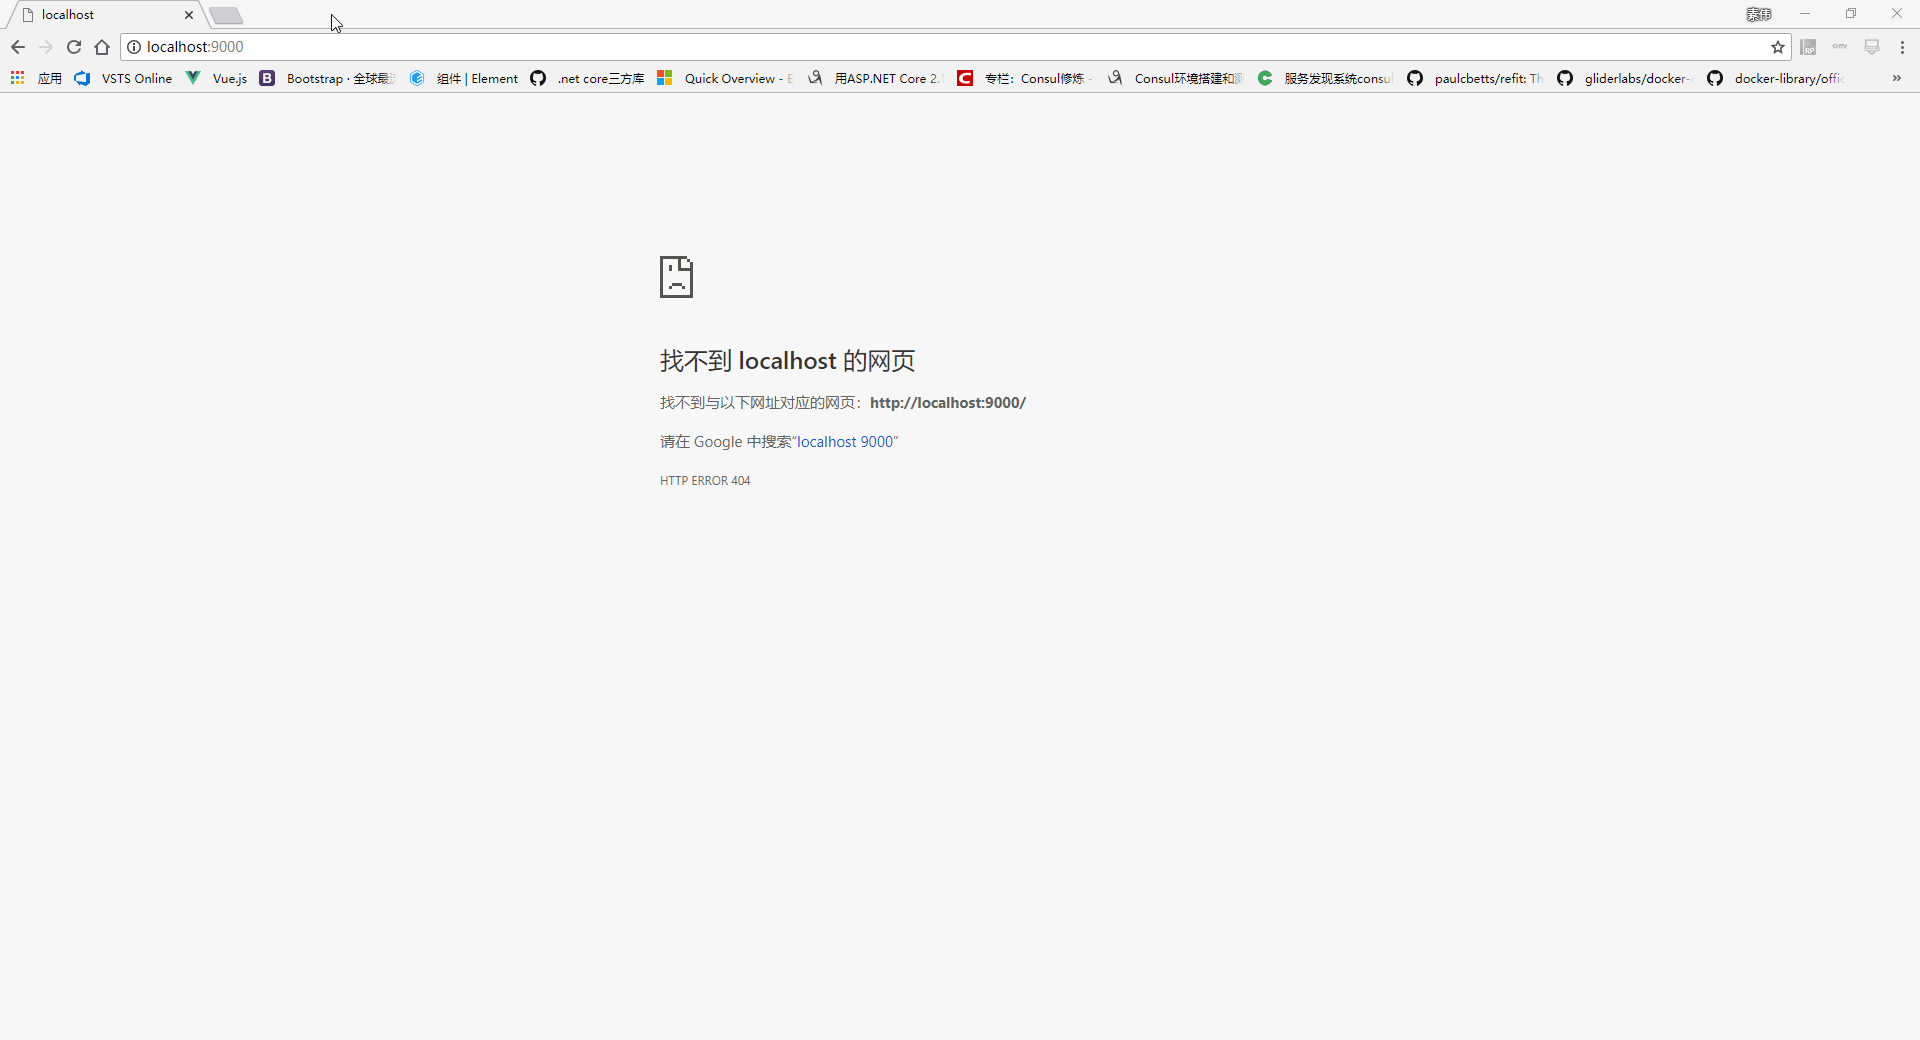The width and height of the screenshot is (1920, 1040).
Task: Go back with the browser back arrow
Action: 18,47
